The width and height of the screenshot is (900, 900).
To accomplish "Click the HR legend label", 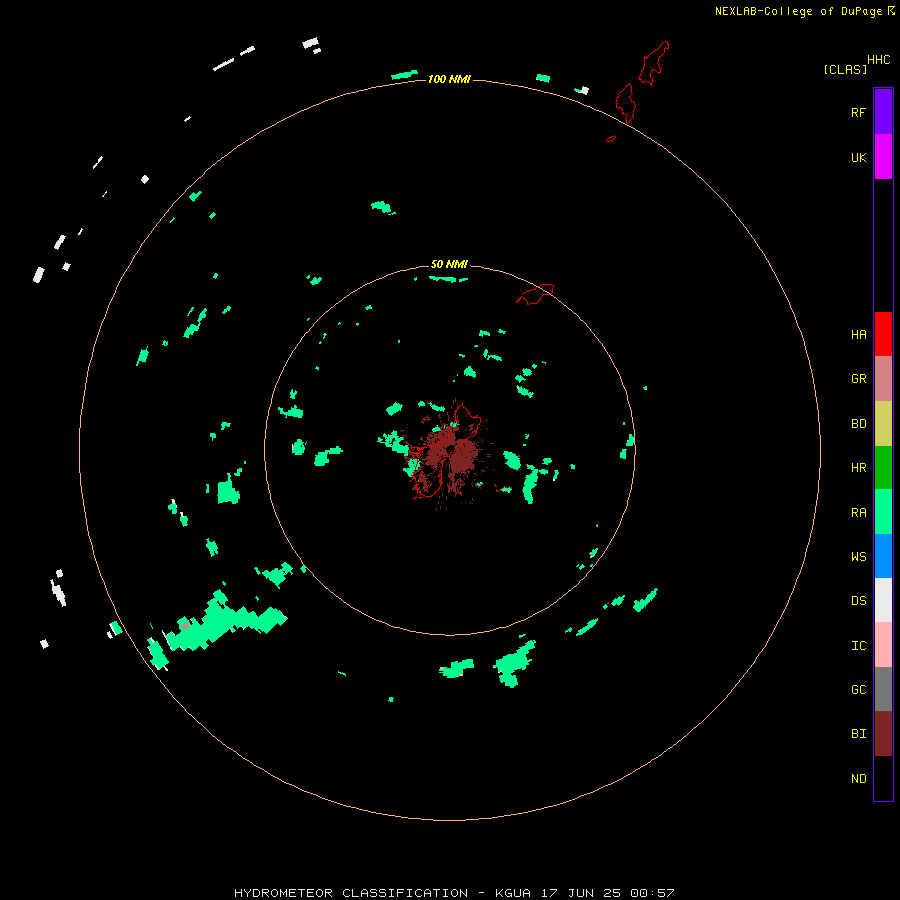I will point(858,468).
